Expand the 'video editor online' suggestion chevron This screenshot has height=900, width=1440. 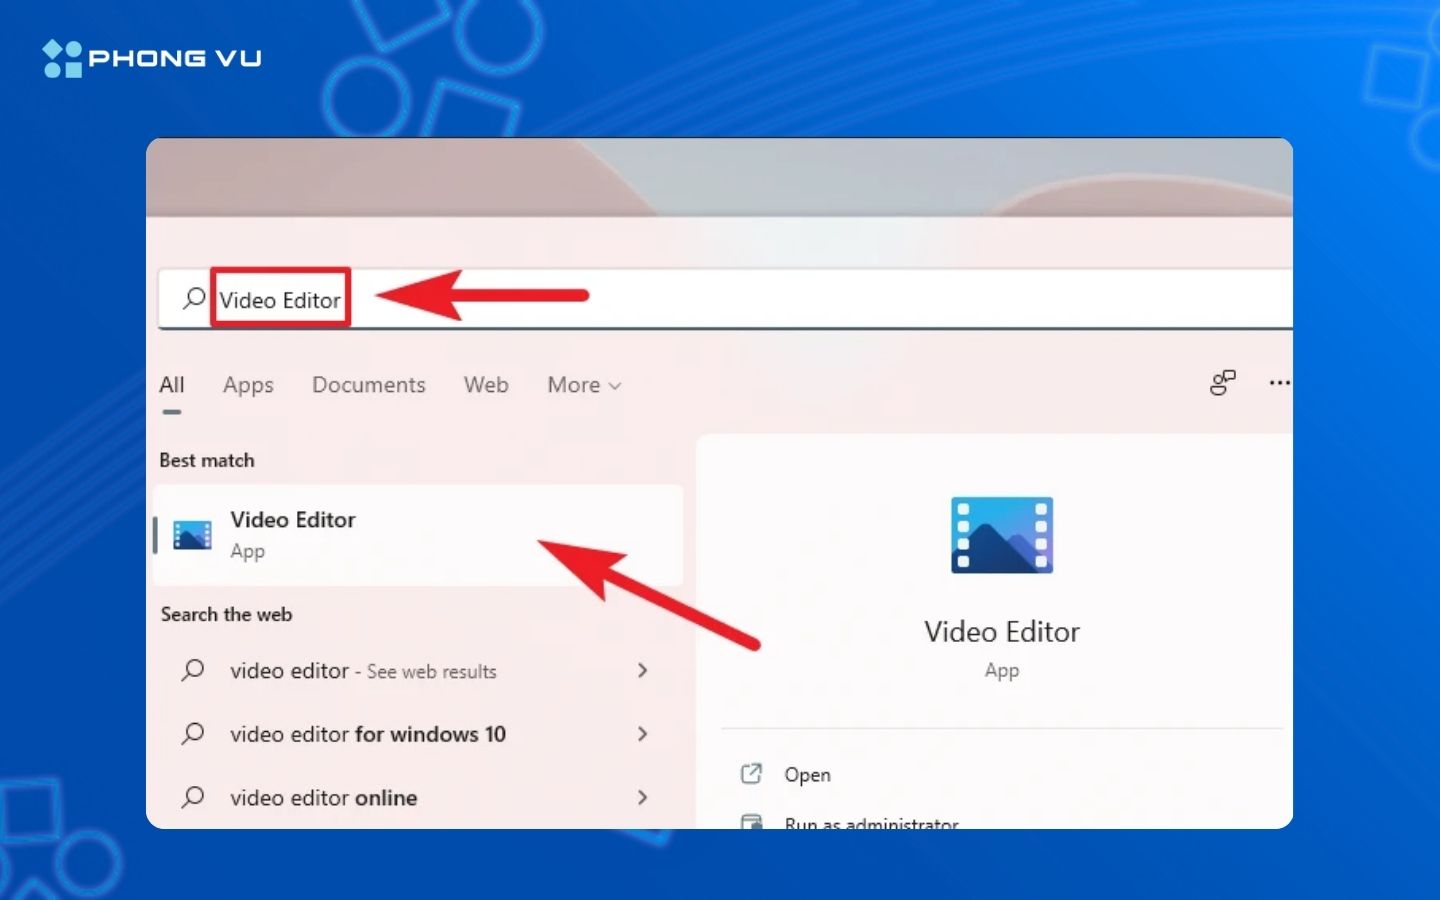tap(643, 797)
